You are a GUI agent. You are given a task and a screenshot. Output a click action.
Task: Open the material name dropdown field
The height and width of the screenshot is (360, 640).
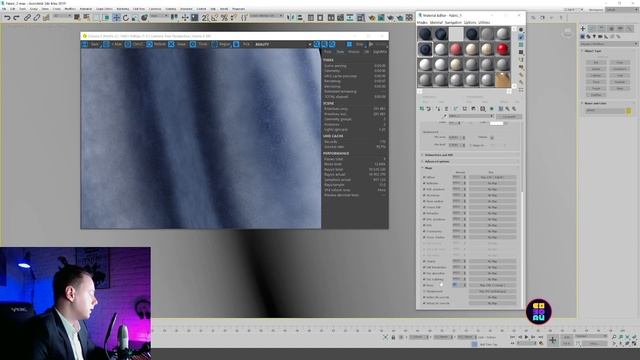coord(471,116)
